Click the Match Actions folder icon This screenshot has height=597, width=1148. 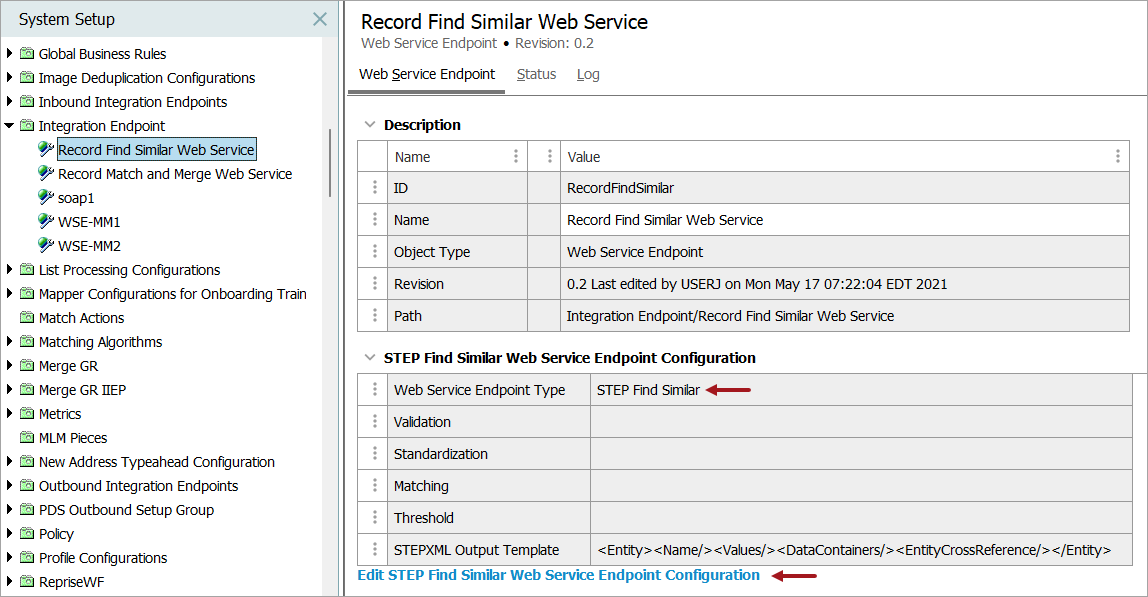pos(27,318)
